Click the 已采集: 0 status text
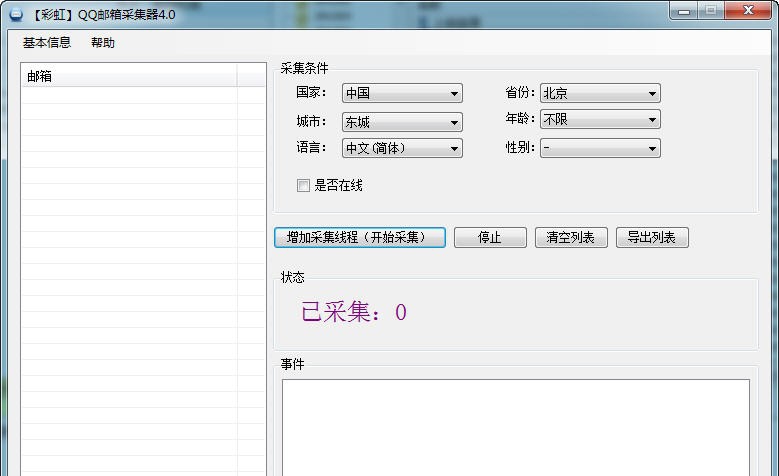 pos(354,312)
